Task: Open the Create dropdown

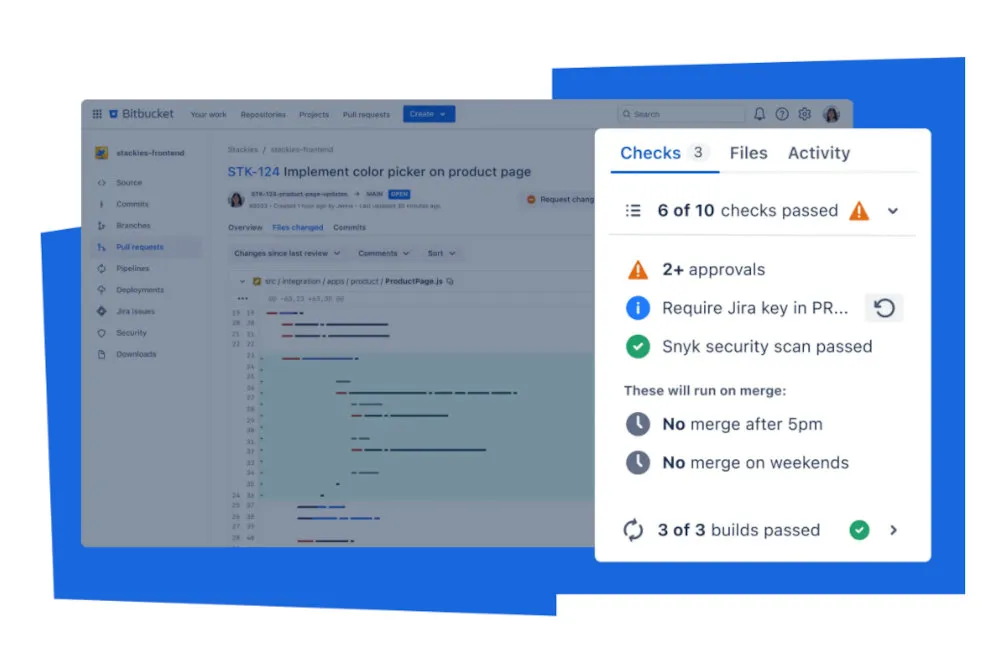Action: [429, 114]
